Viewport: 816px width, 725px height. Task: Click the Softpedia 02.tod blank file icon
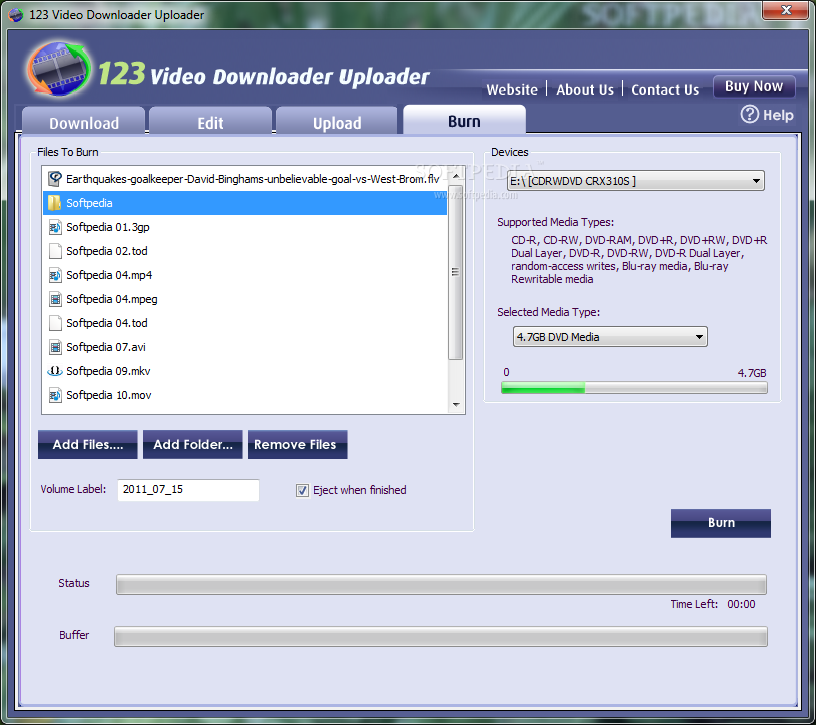[x=55, y=251]
